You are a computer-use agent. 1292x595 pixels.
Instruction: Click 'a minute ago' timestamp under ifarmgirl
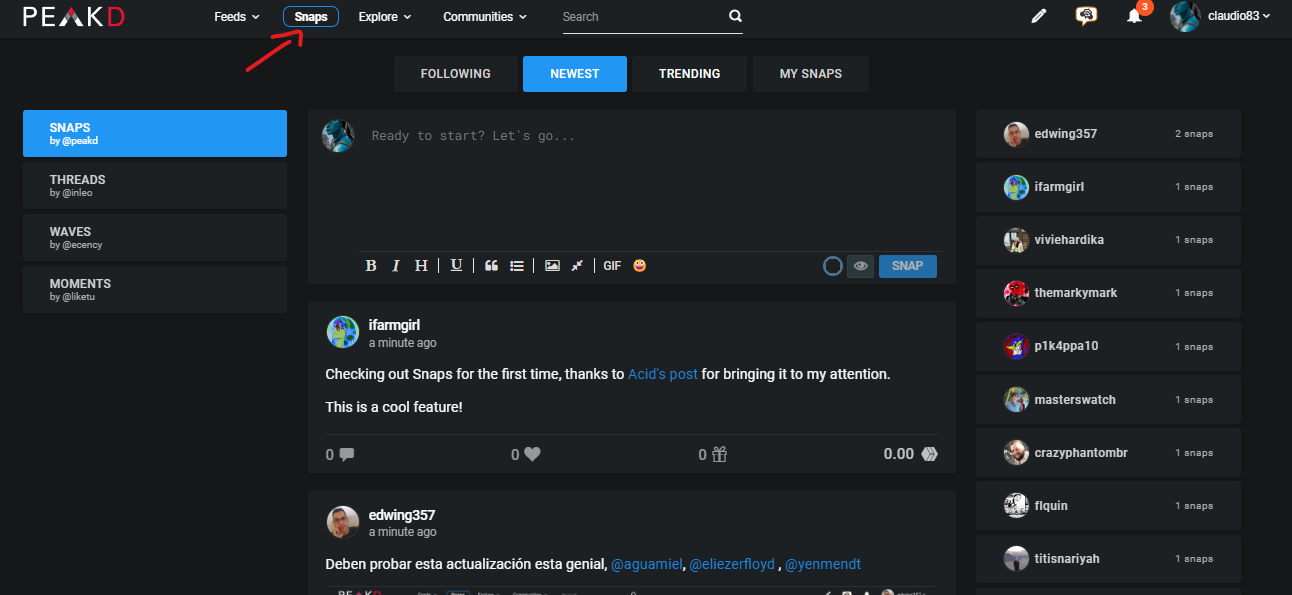pyautogui.click(x=402, y=343)
